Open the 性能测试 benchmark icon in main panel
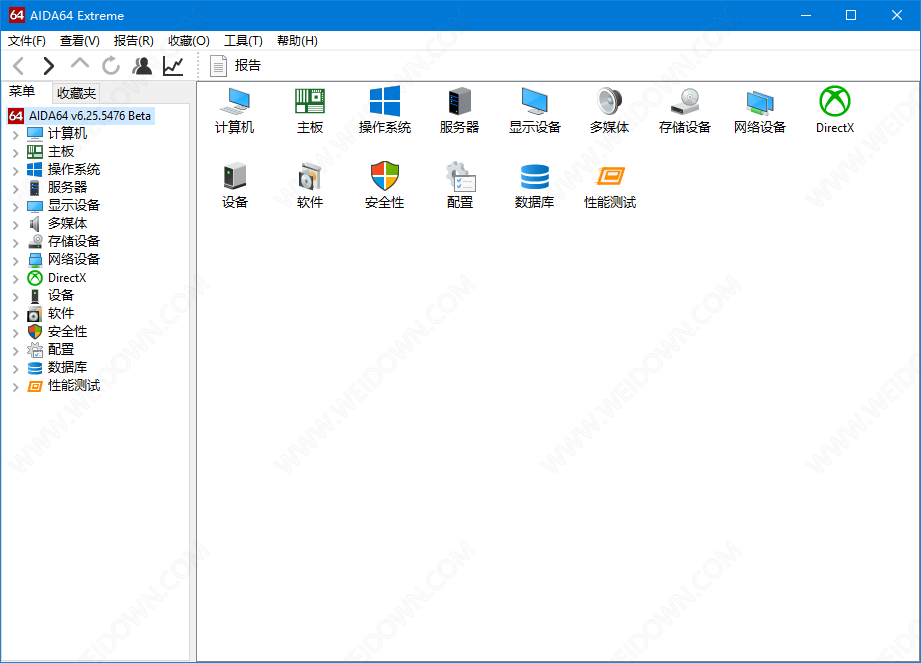The image size is (921, 663). (x=610, y=186)
